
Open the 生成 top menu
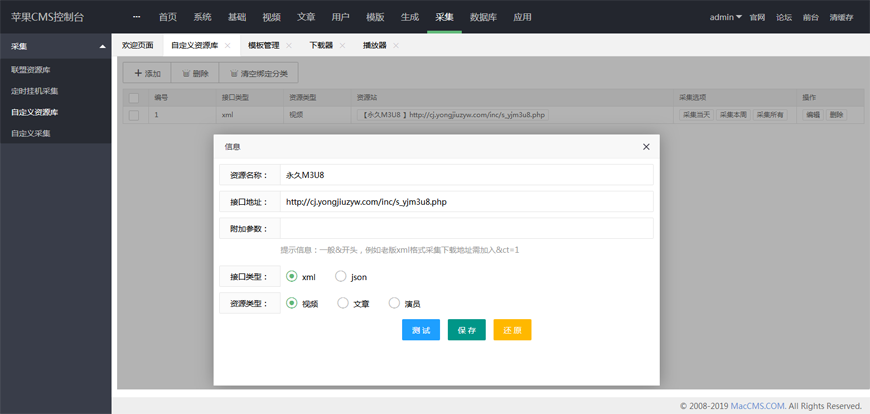tap(410, 17)
